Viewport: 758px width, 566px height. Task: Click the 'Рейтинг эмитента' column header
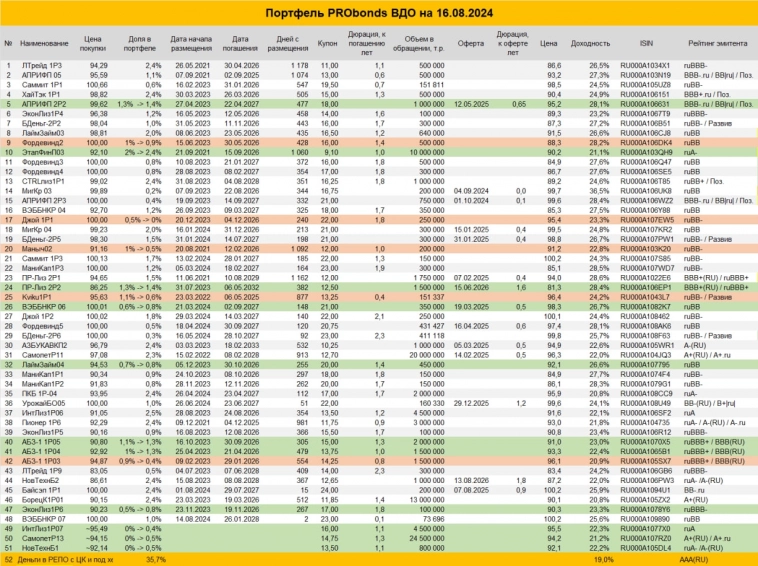tap(718, 44)
